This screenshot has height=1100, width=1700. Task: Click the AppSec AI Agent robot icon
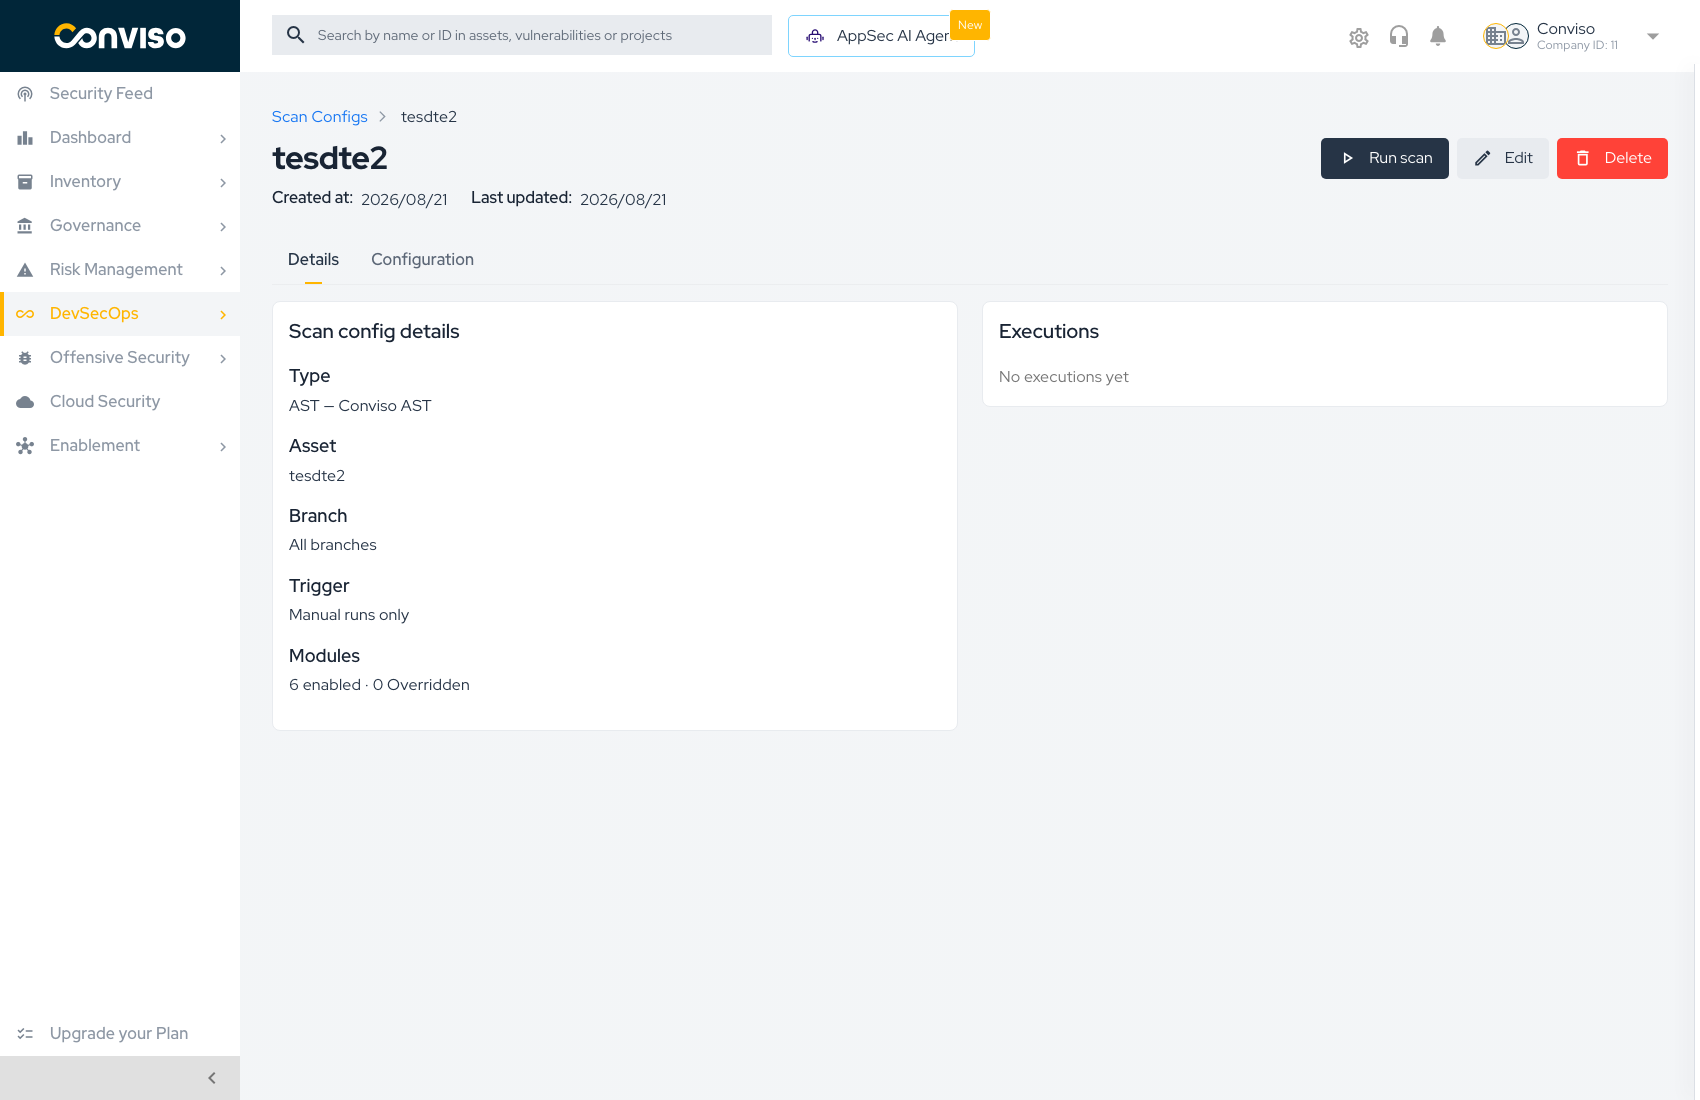click(816, 36)
